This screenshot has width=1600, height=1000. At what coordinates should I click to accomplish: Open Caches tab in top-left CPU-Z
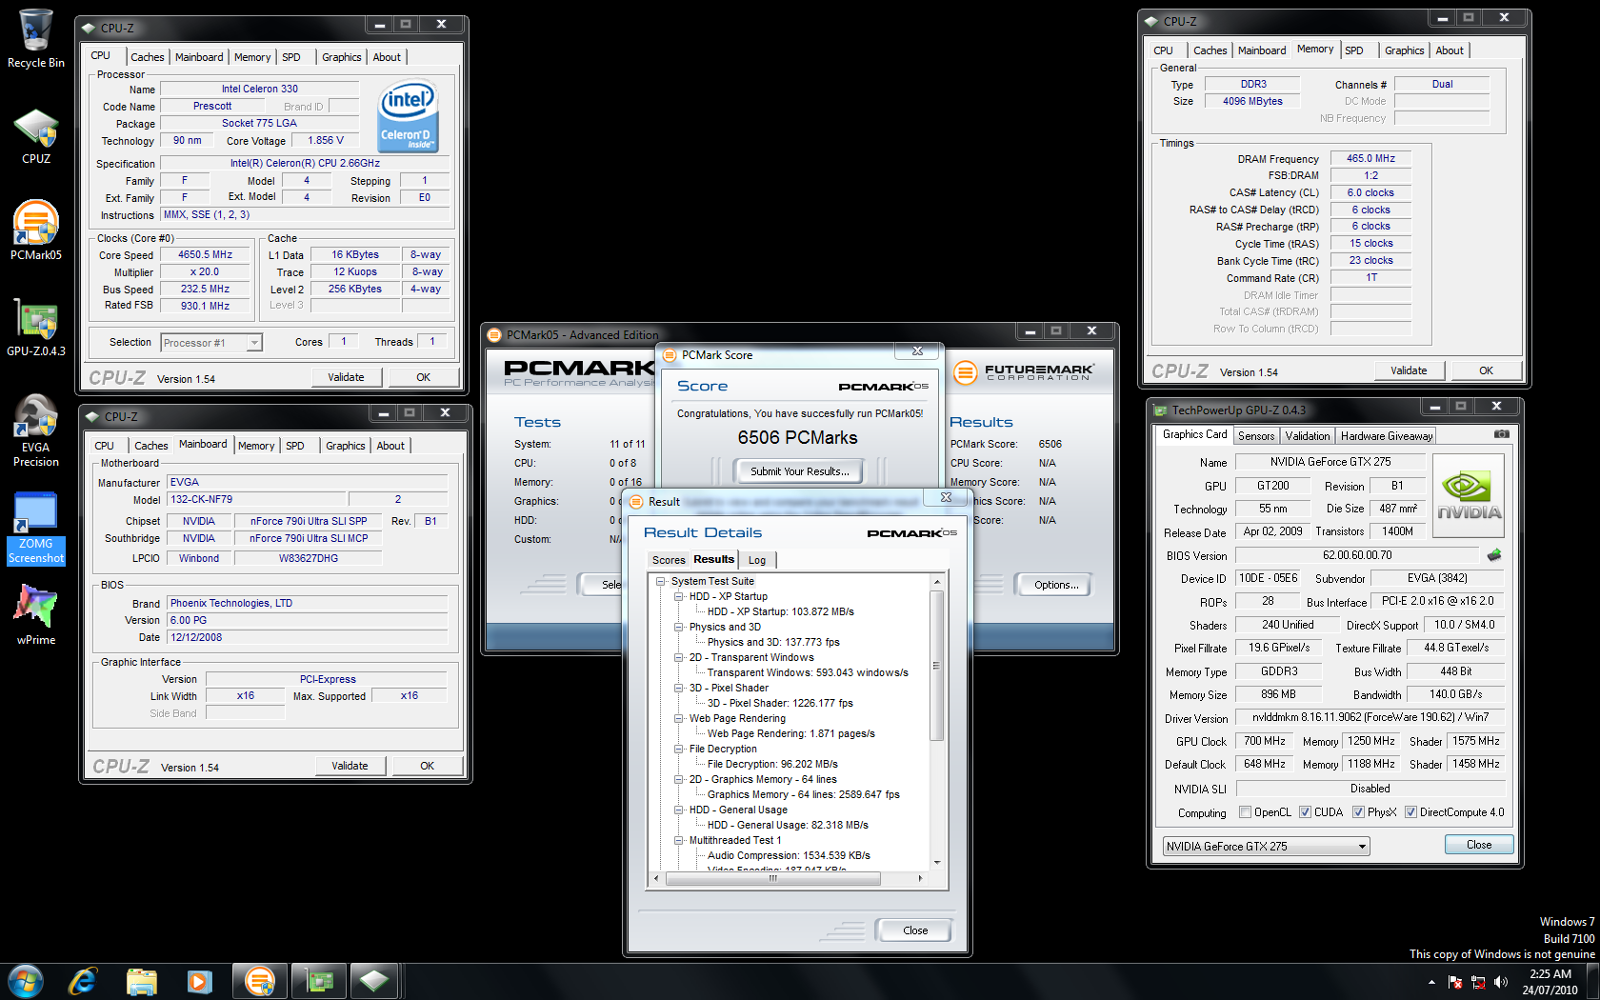coord(147,57)
